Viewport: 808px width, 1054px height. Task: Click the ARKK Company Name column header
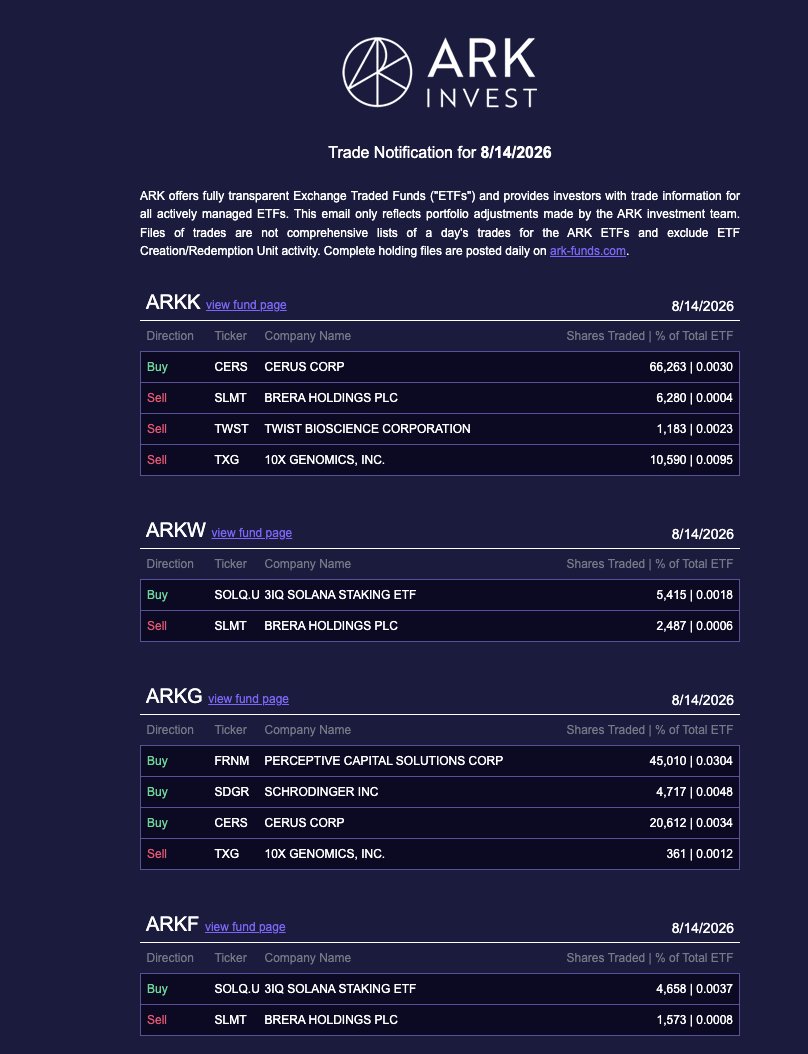[307, 336]
